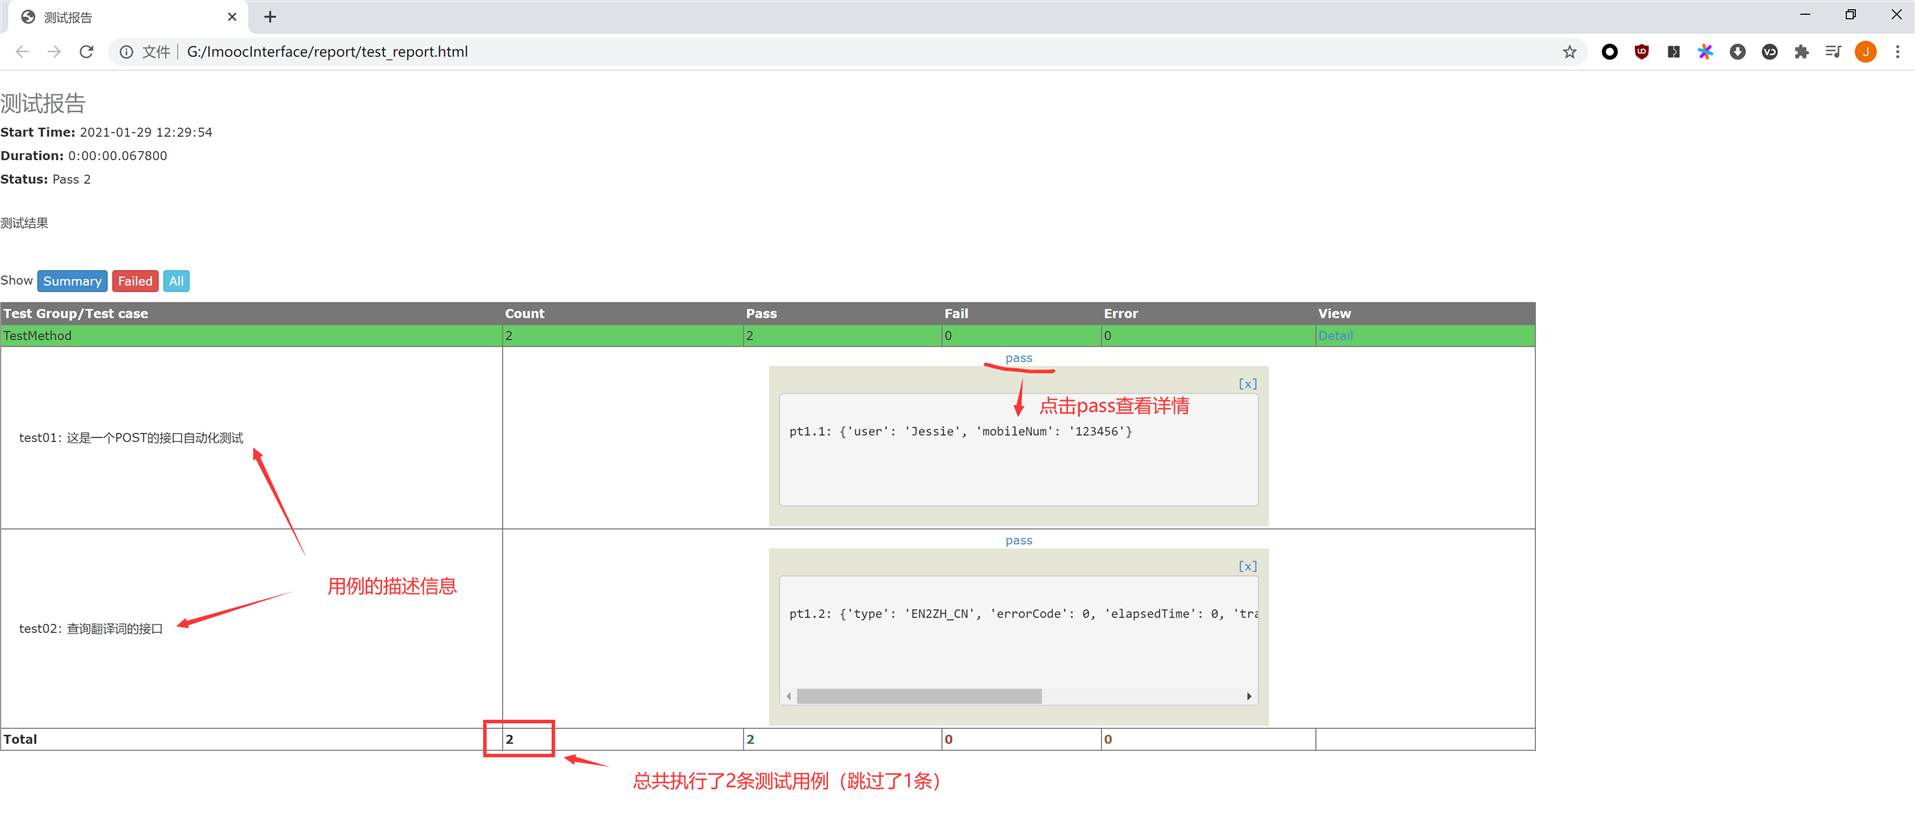Click the 测试报告 page heading
This screenshot has width=1915, height=817.
click(43, 103)
